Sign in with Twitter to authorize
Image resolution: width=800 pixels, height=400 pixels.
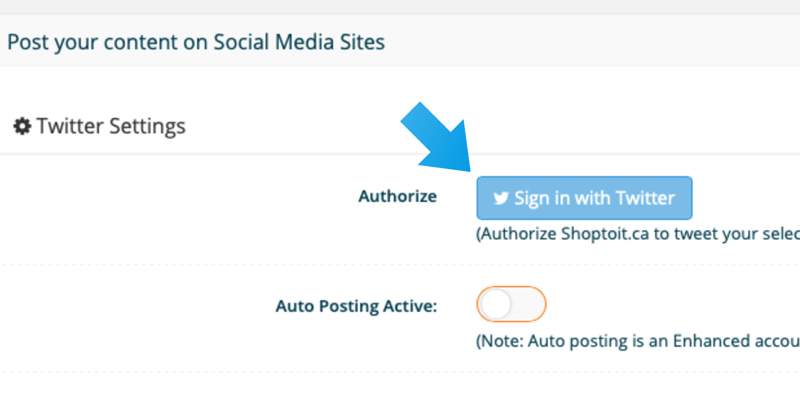pos(584,198)
